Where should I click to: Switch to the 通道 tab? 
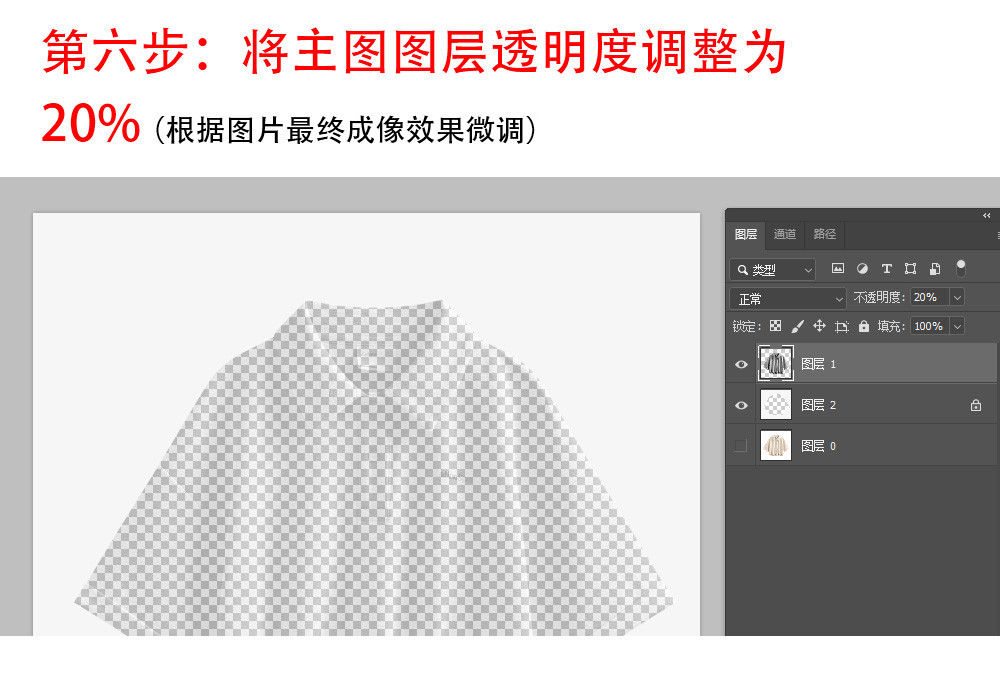785,234
